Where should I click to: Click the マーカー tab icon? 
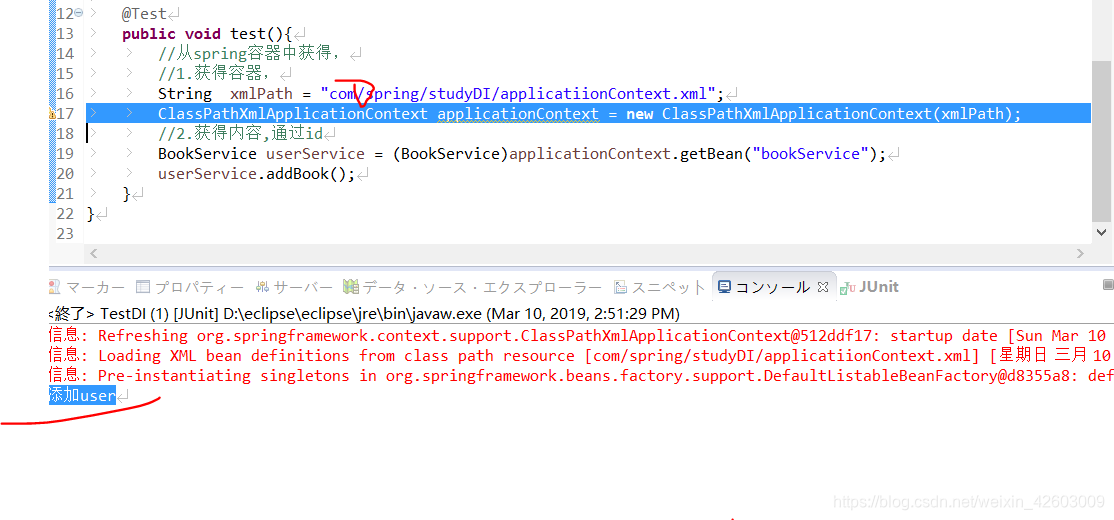pos(54,287)
